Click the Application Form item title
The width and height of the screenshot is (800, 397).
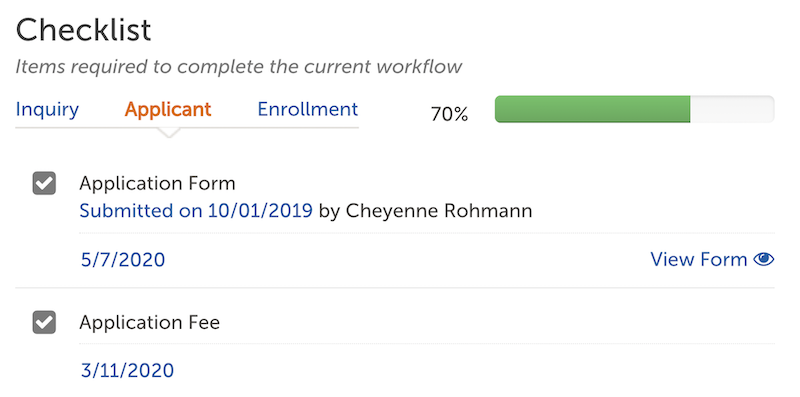pyautogui.click(x=157, y=183)
